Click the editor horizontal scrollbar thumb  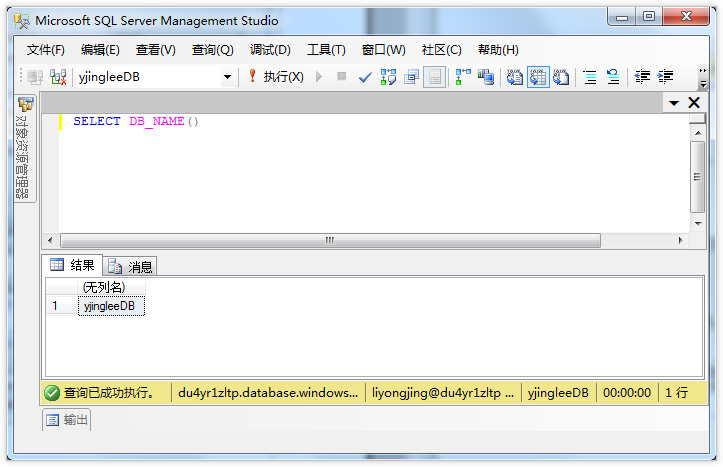pos(330,240)
